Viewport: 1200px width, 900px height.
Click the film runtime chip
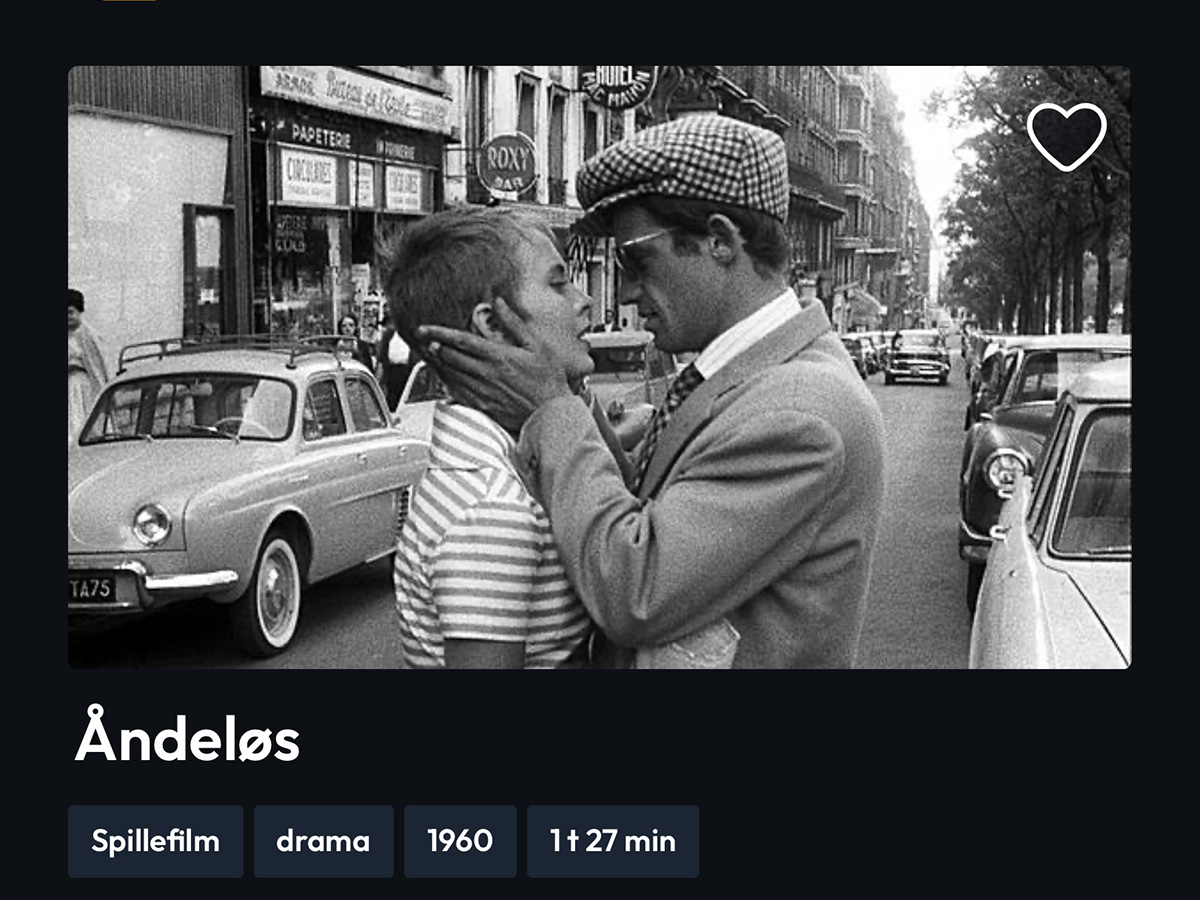(613, 841)
